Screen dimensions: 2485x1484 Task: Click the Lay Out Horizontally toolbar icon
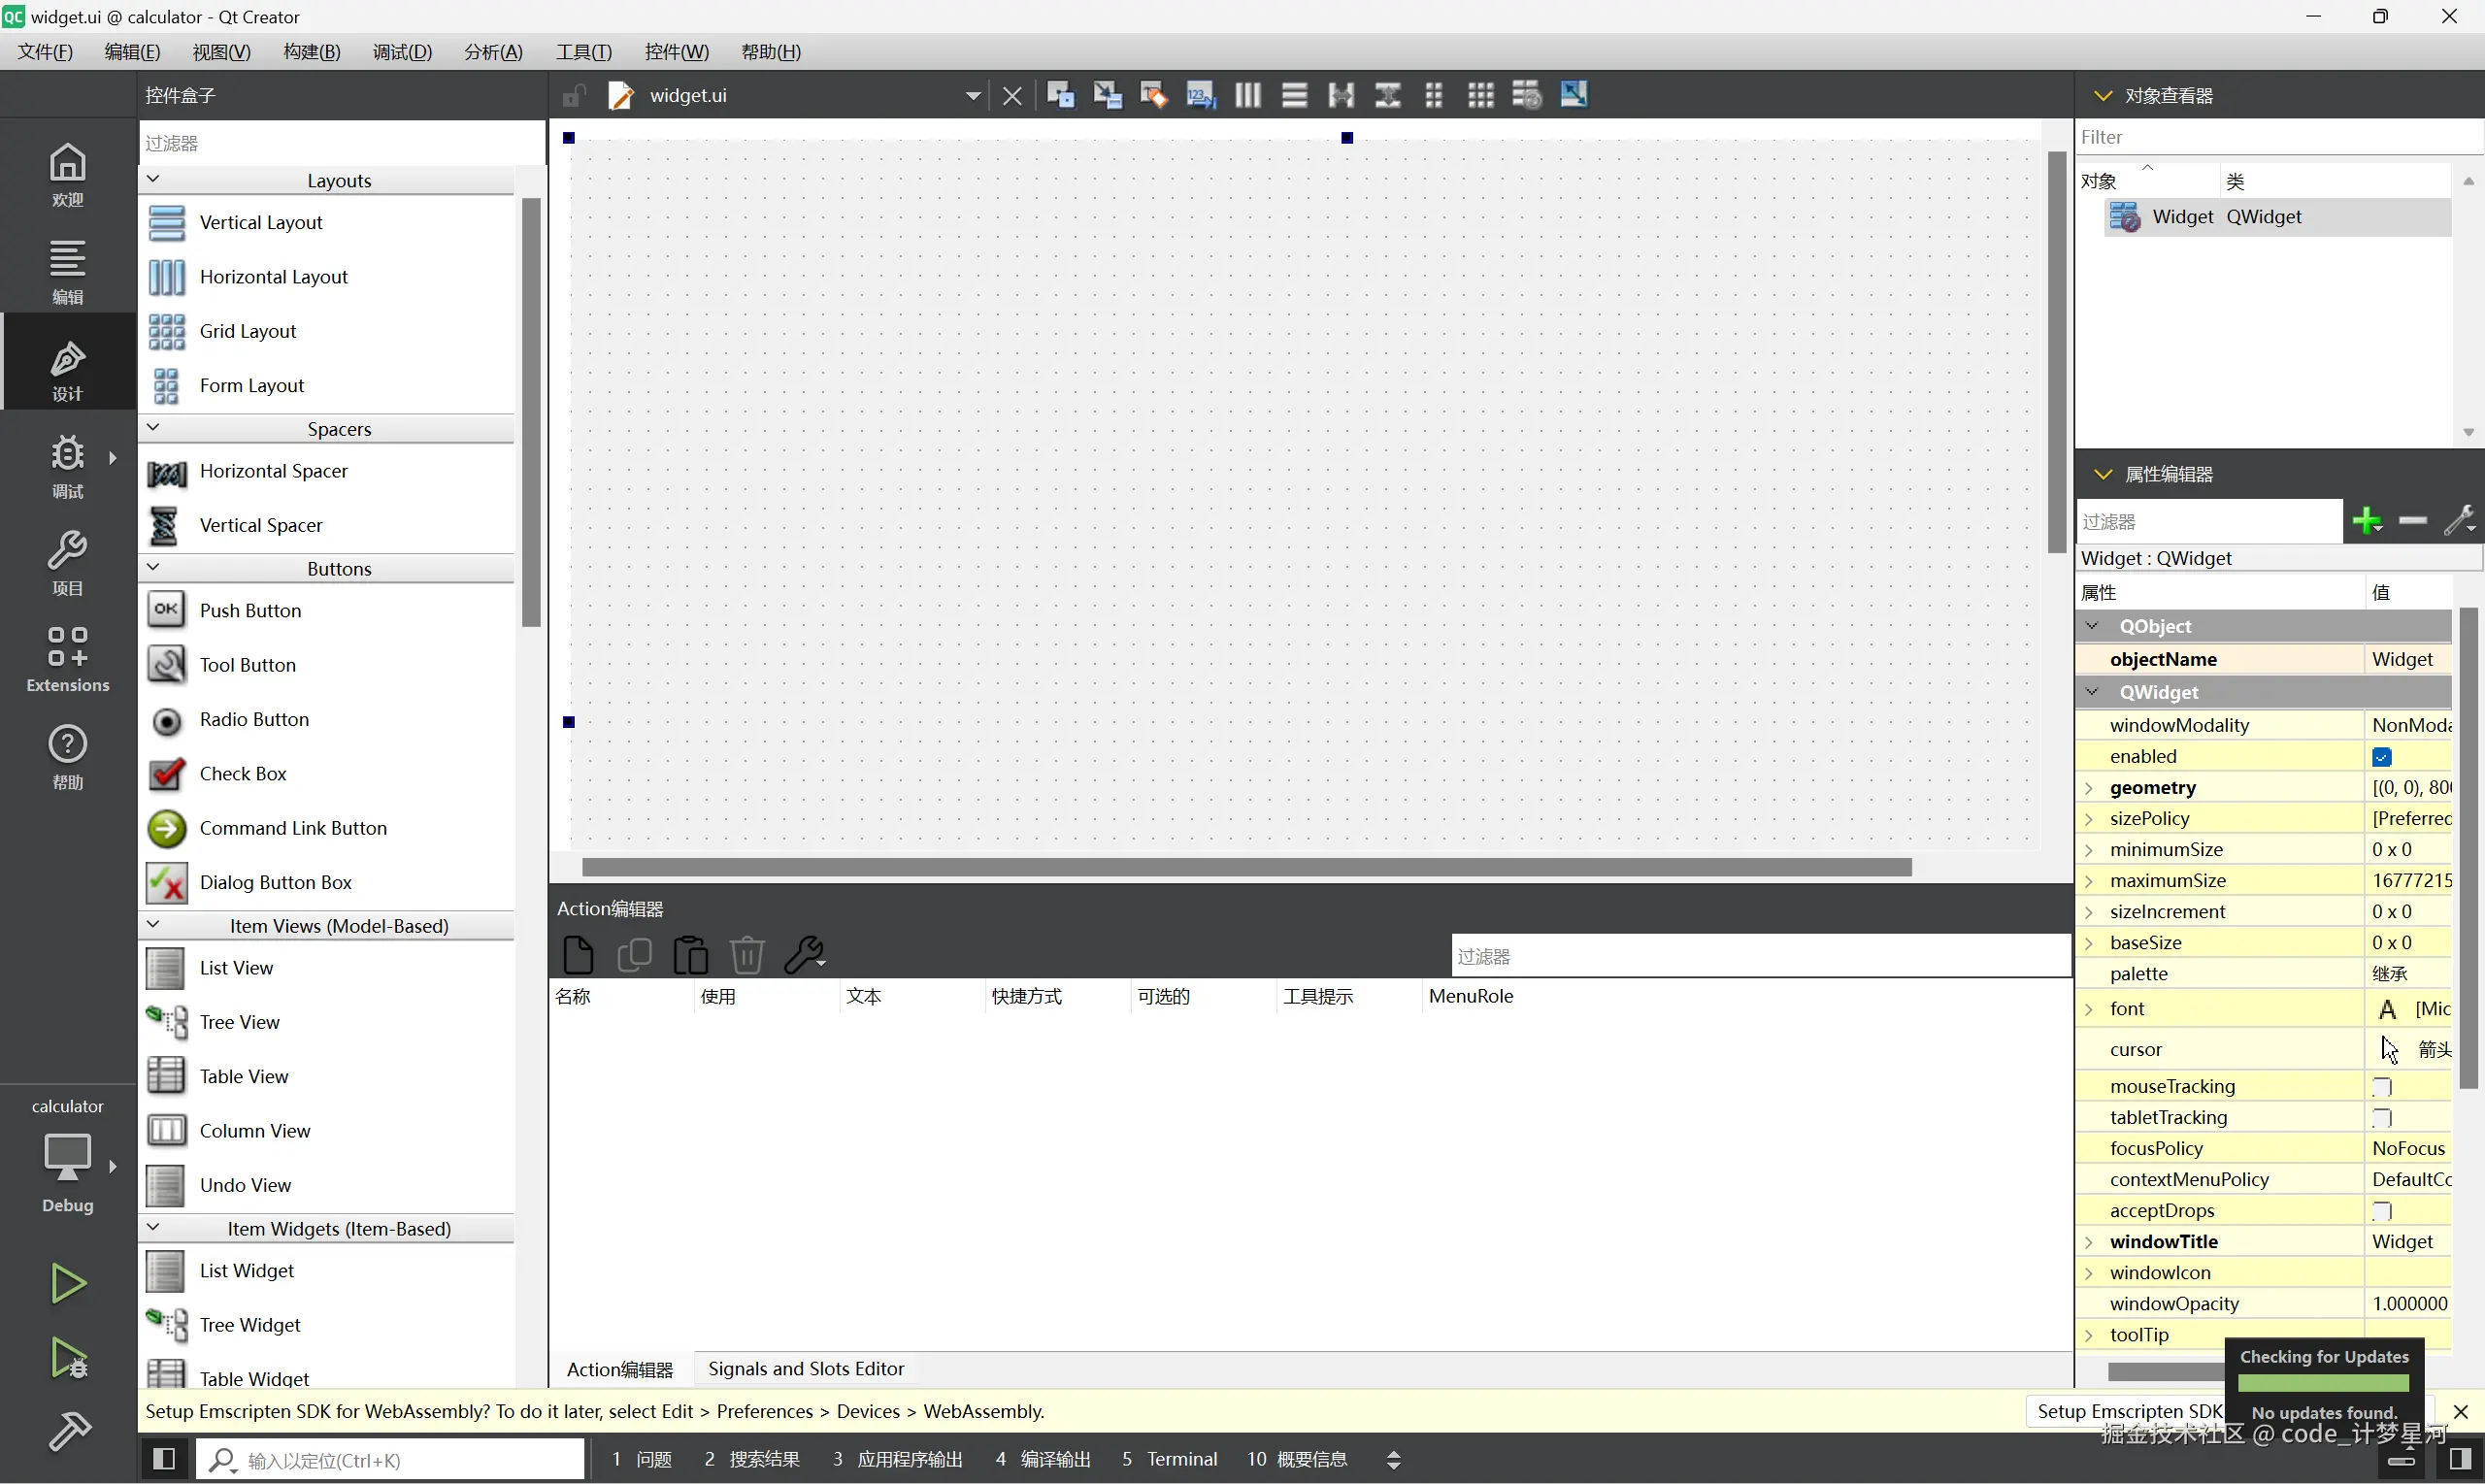(x=1247, y=95)
